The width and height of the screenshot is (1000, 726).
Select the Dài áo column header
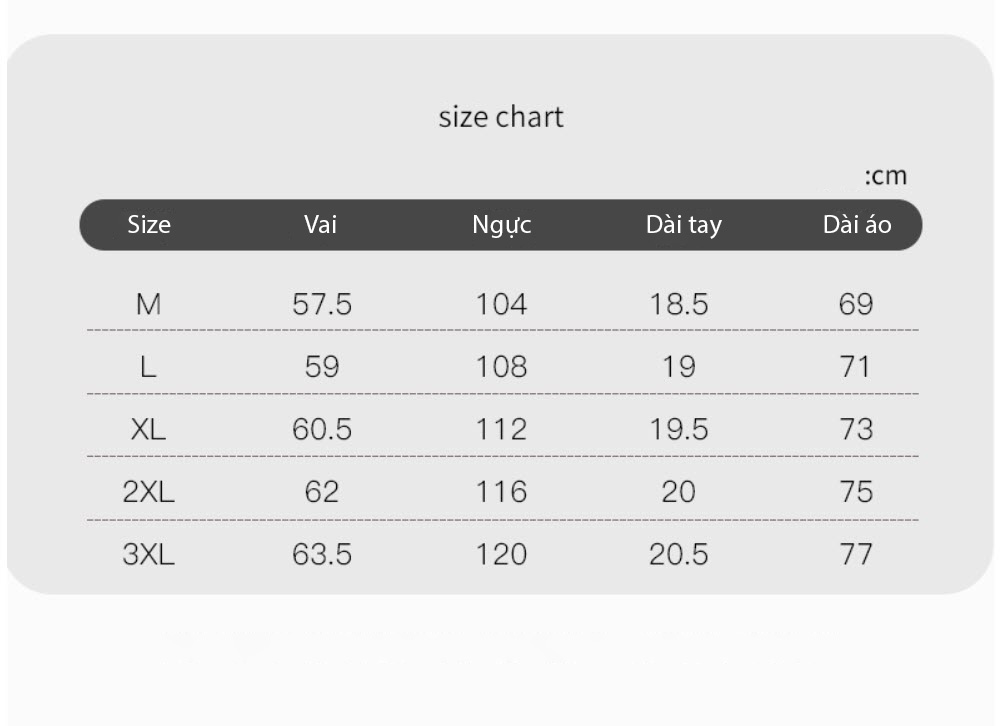click(857, 225)
